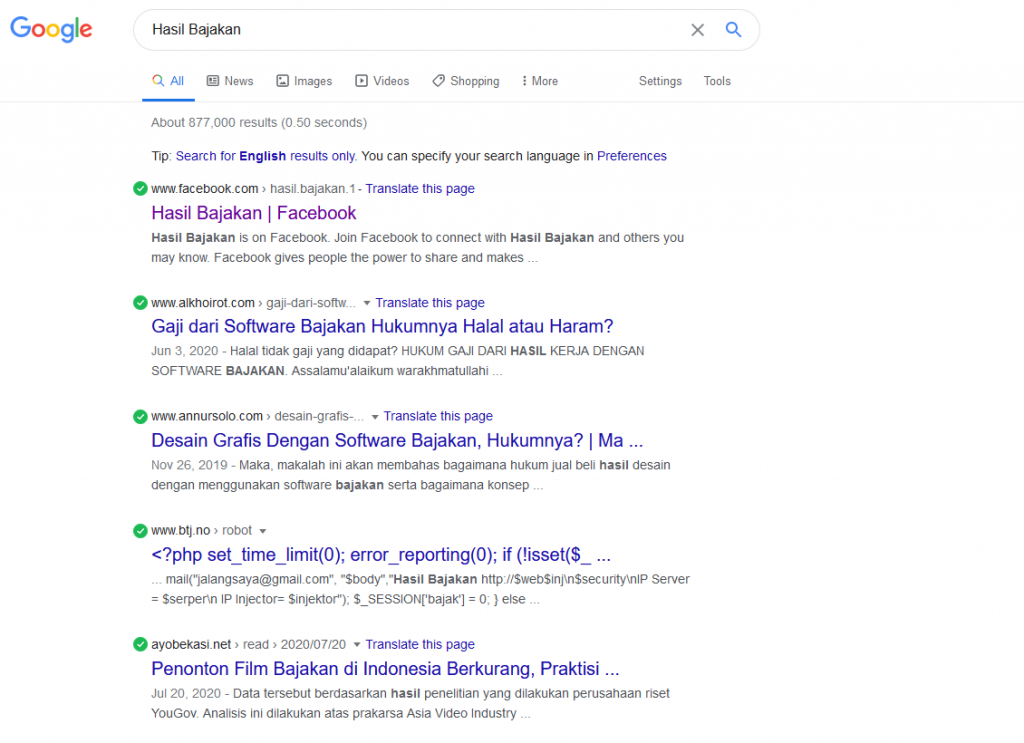Viewport: 1024px width, 743px height.
Task: Click the www.facebook.com URL text
Action: 204,189
